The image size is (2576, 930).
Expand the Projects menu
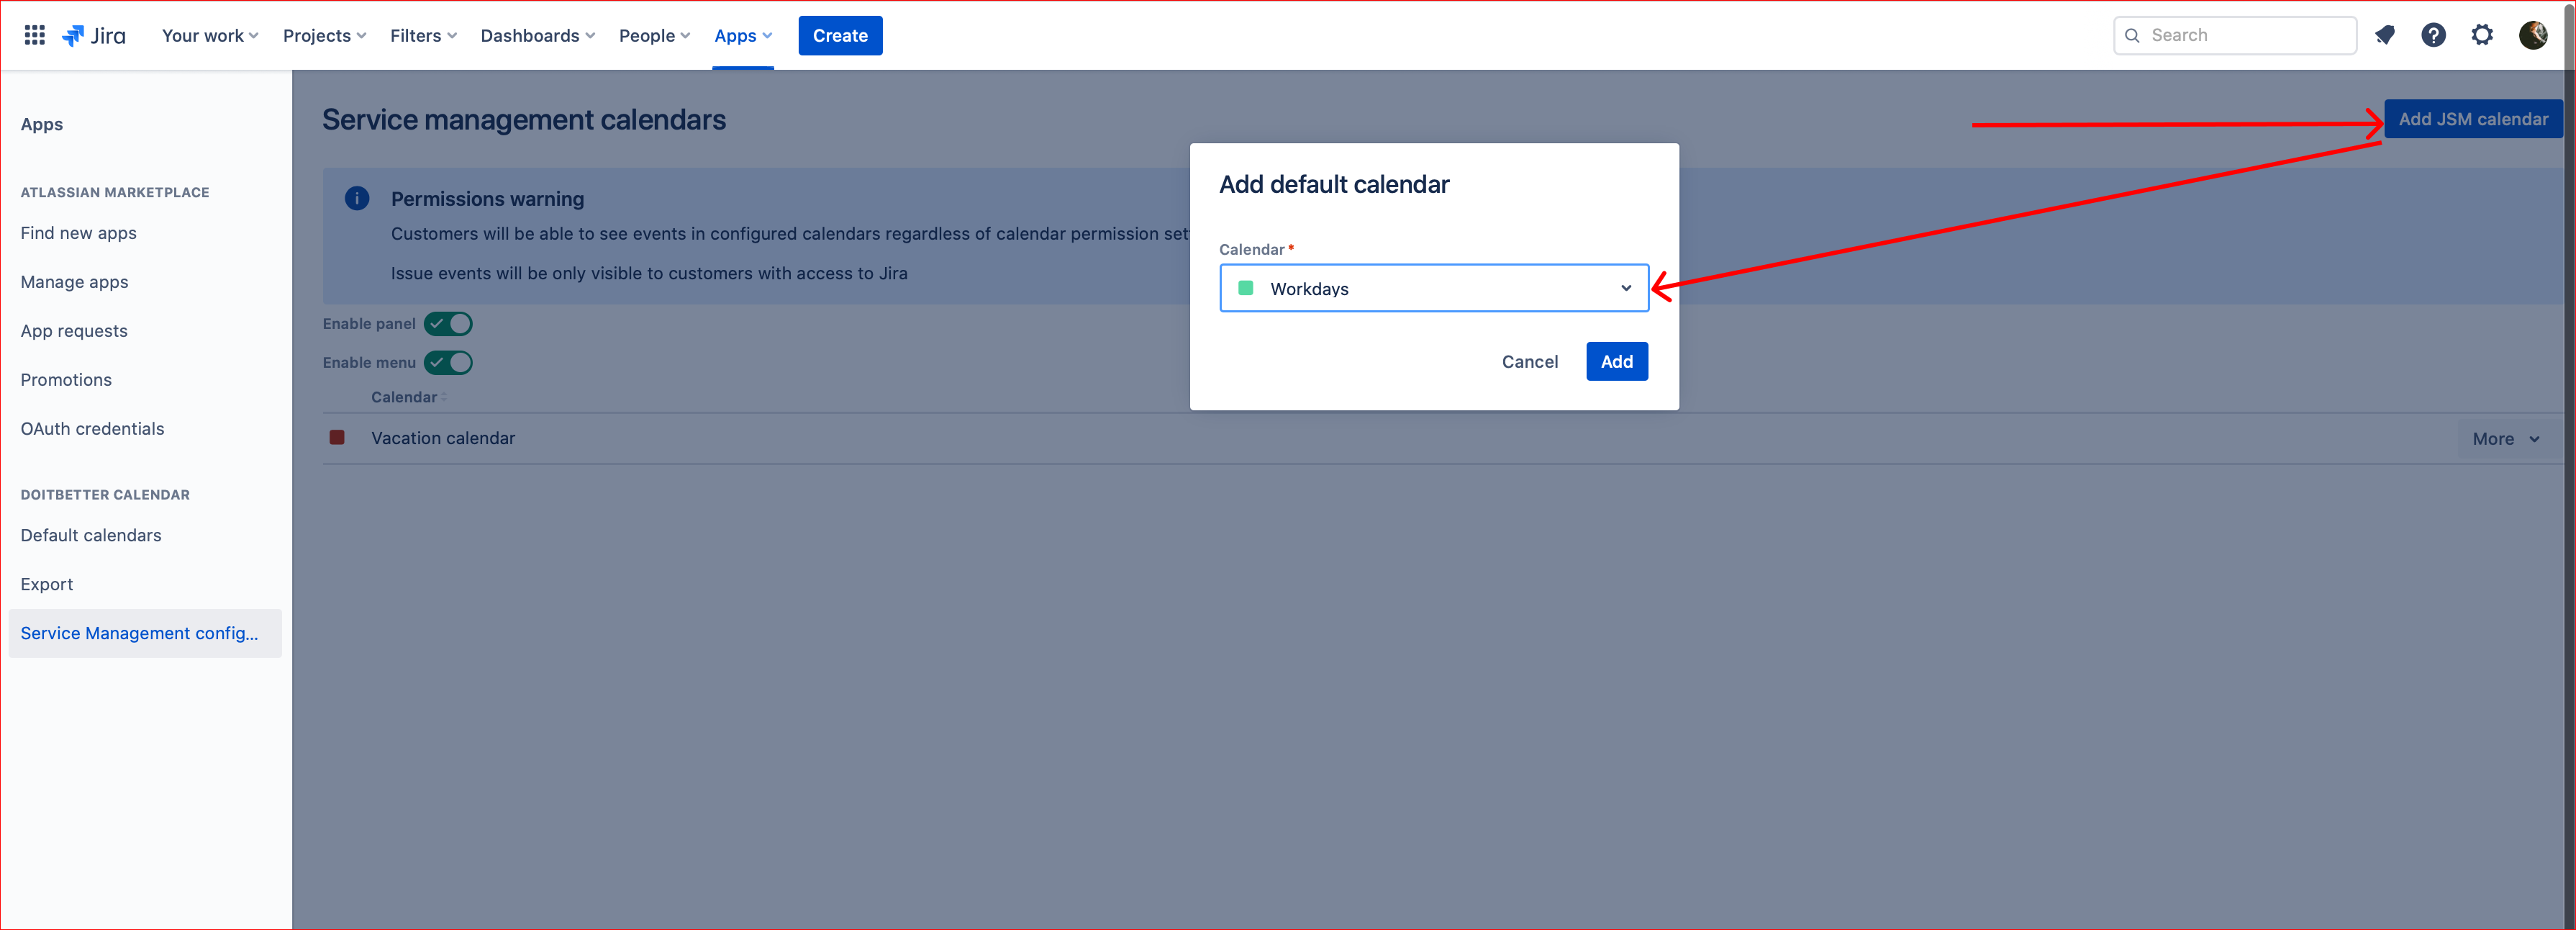pos(324,35)
